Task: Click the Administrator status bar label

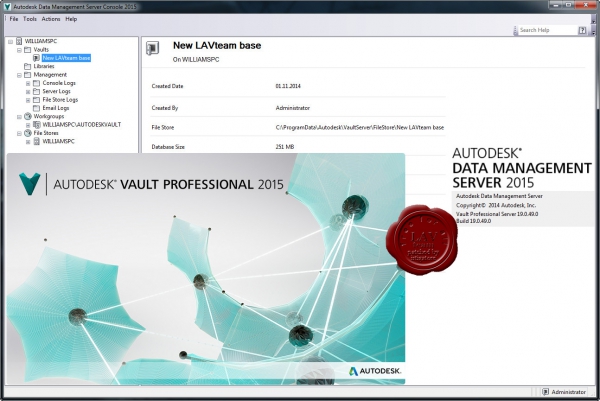Action: pos(569,392)
